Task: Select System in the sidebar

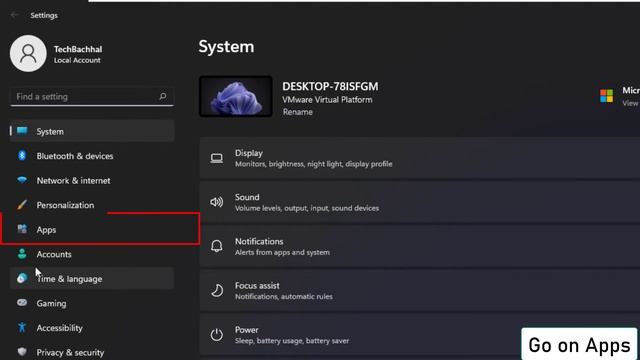Action: click(x=92, y=131)
